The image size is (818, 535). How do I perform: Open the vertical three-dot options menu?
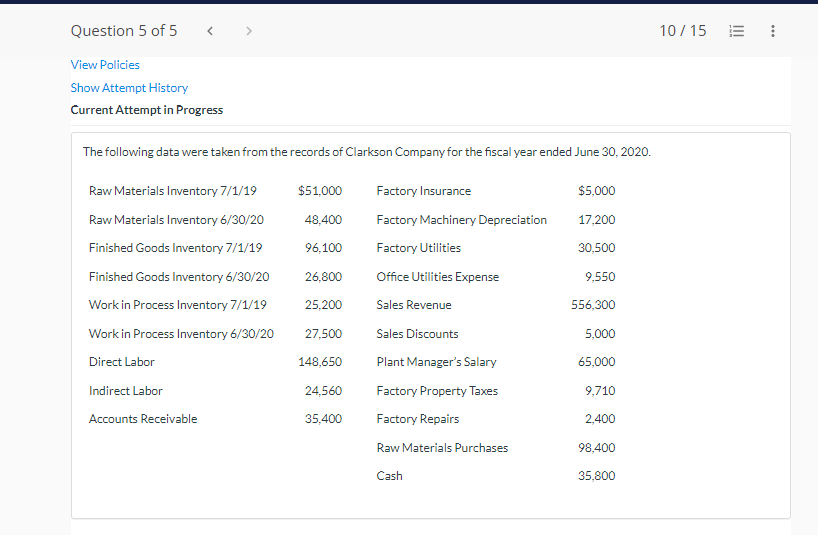(771, 31)
